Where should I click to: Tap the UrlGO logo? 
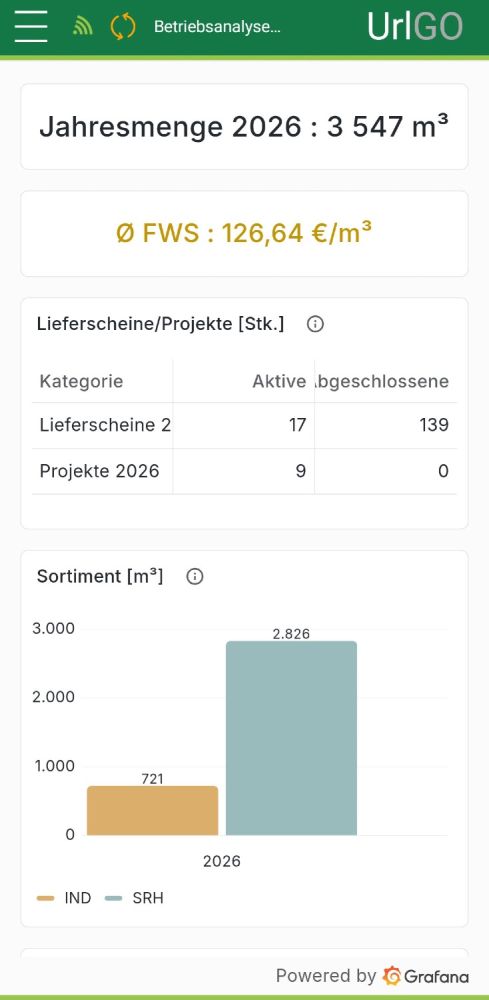click(415, 27)
